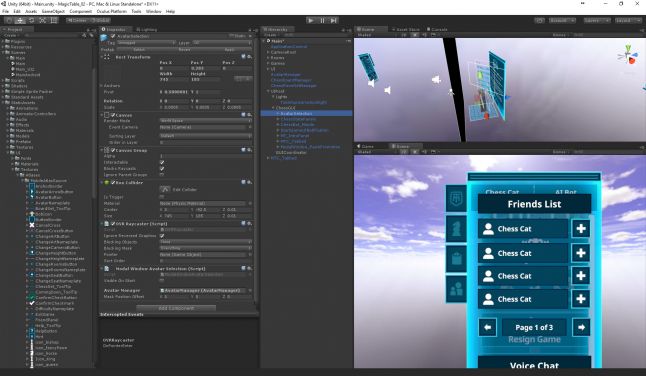Click the Pause button in the toolbar
This screenshot has height=376, width=646.
(x=322, y=20)
